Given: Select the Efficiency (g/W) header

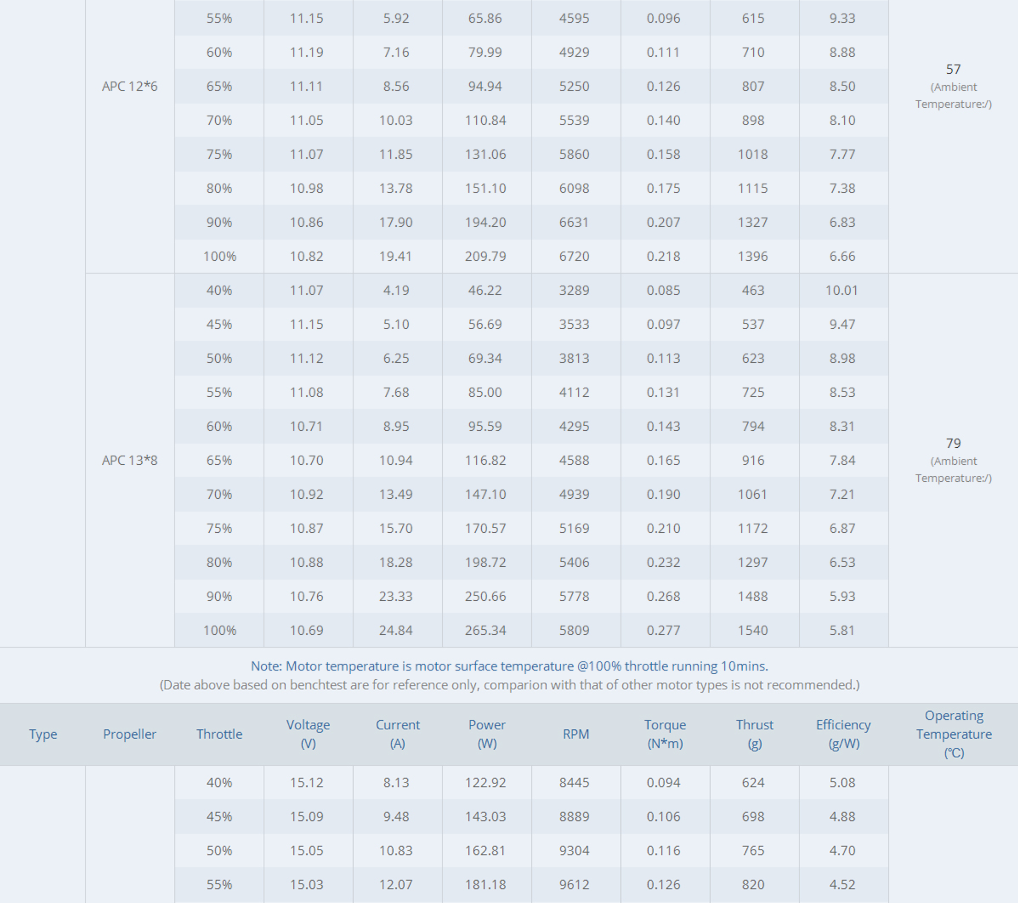Looking at the screenshot, I should coord(843,734).
